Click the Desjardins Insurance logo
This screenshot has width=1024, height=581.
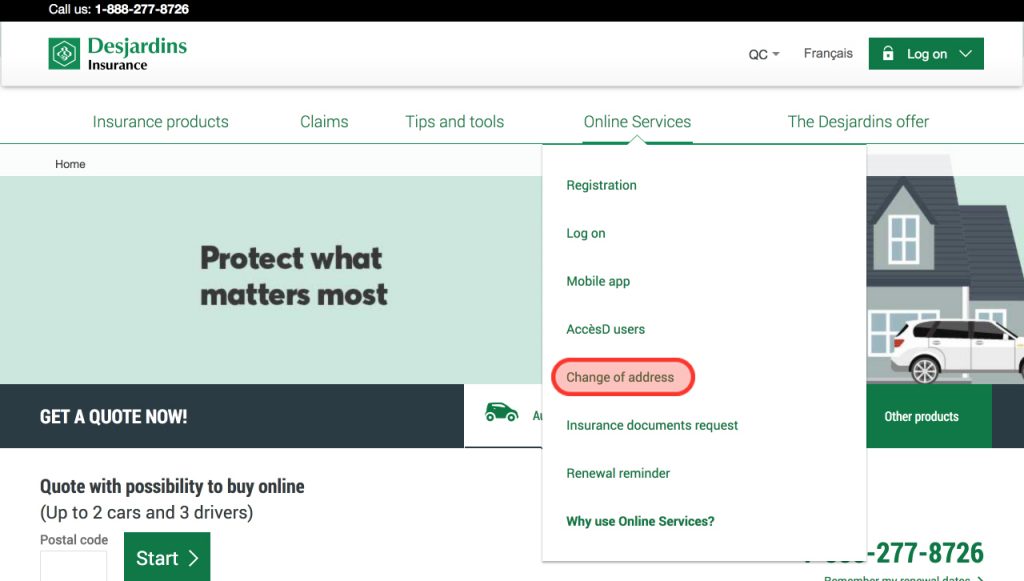tap(118, 54)
